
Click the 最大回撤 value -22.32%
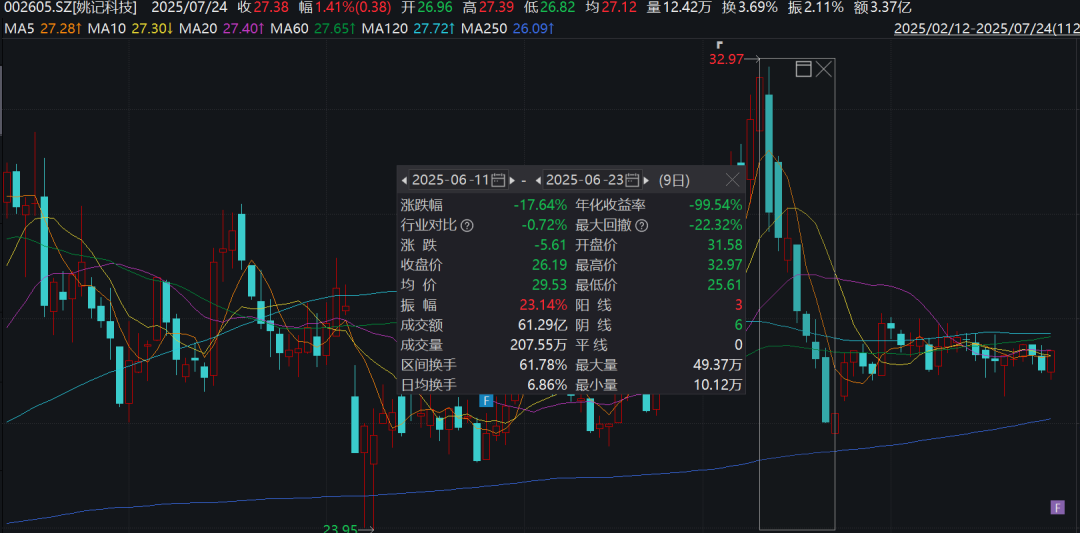pyautogui.click(x=716, y=226)
